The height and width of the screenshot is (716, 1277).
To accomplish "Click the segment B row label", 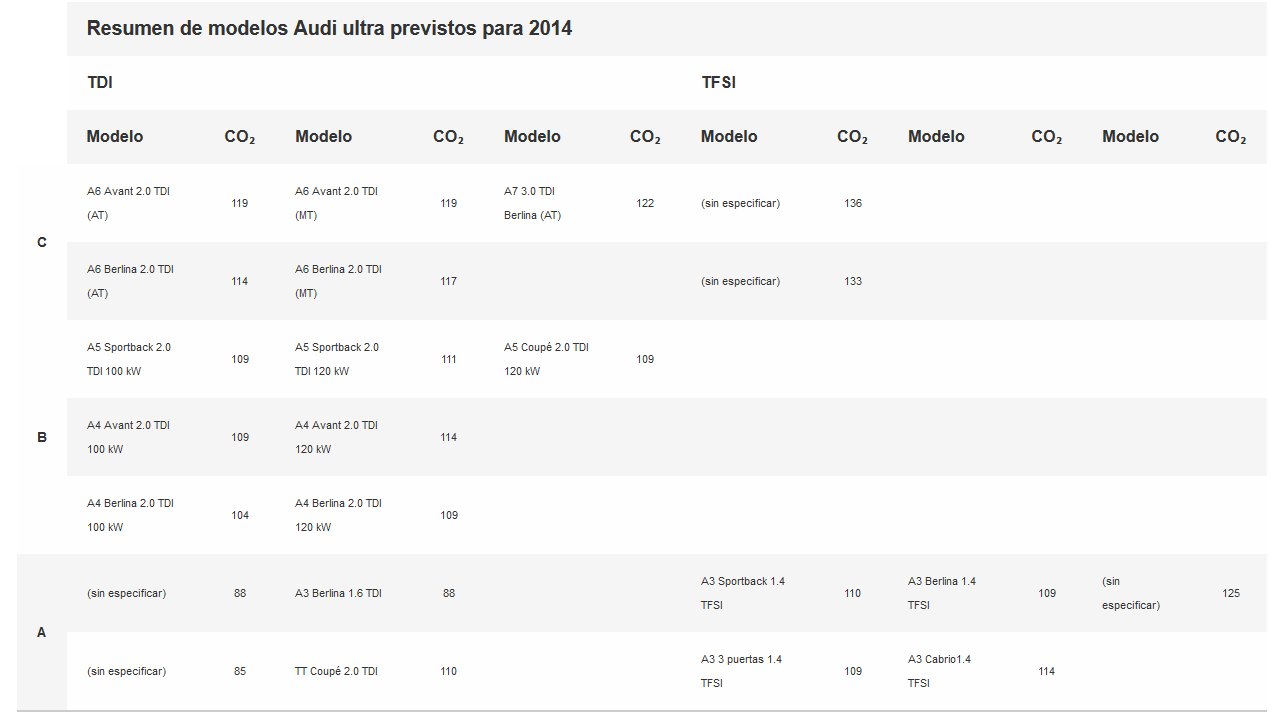I will (x=42, y=437).
